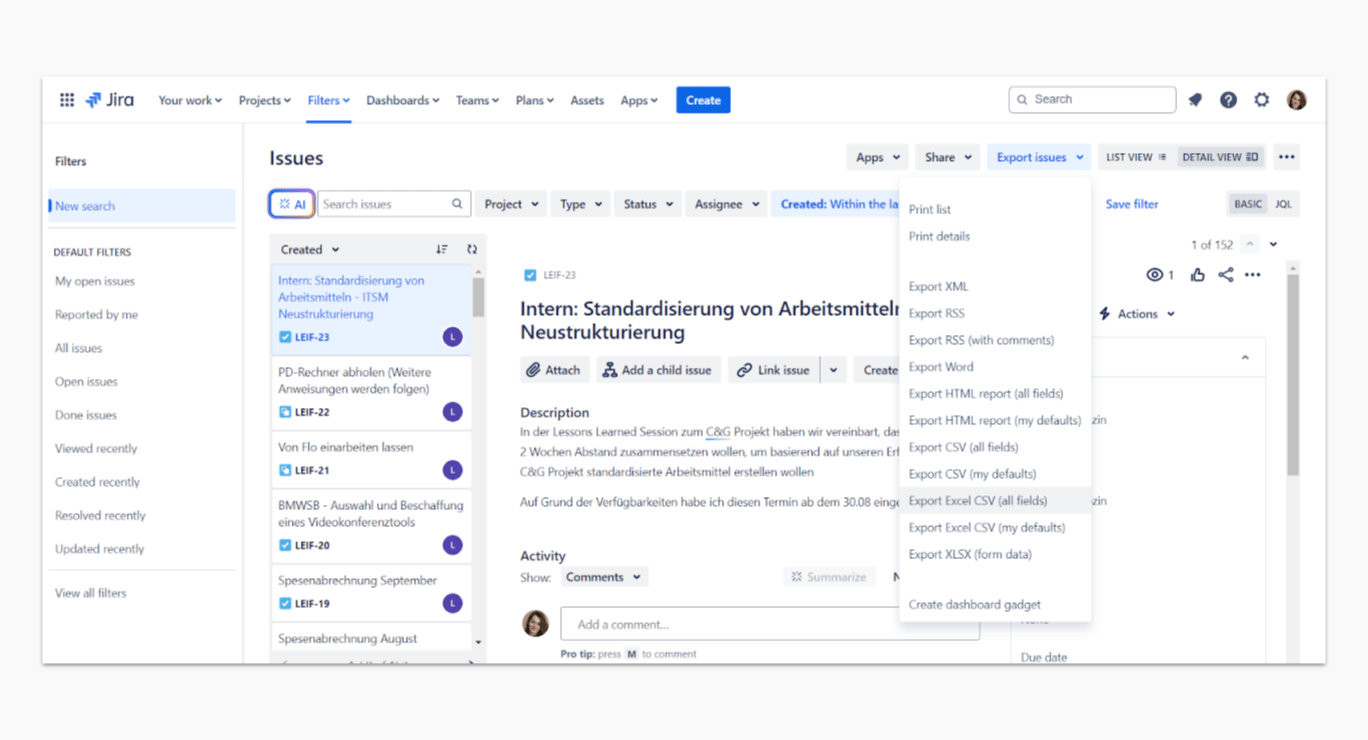The width and height of the screenshot is (1368, 740).
Task: Click the issue list vertical scrollbar
Action: [x=478, y=298]
